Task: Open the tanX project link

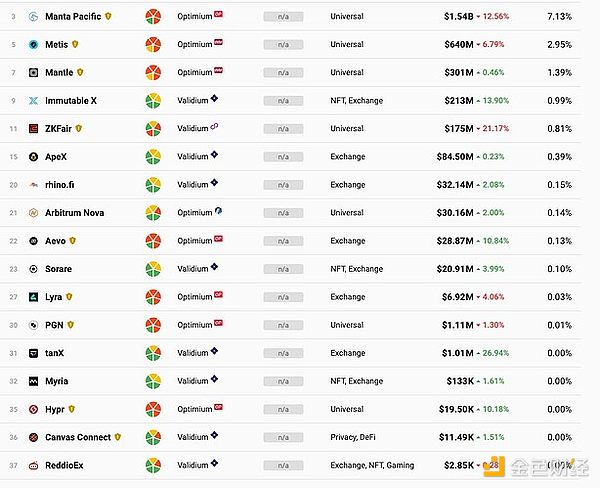Action: pyautogui.click(x=56, y=353)
